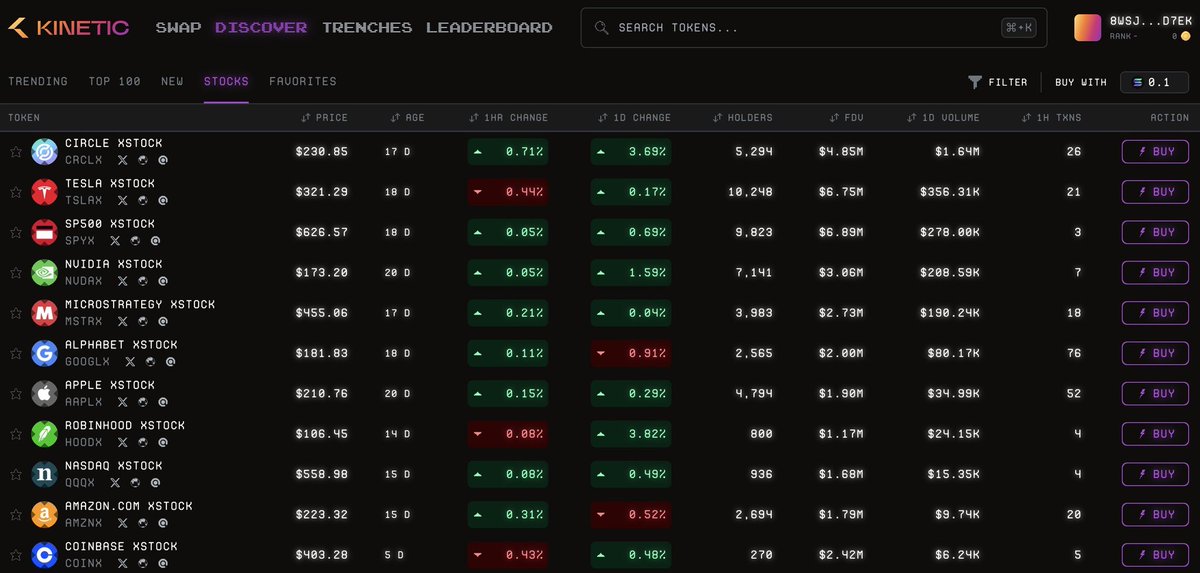Toggle favorite star for Apple xStock
Viewport: 1200px width, 573px height.
[15, 393]
